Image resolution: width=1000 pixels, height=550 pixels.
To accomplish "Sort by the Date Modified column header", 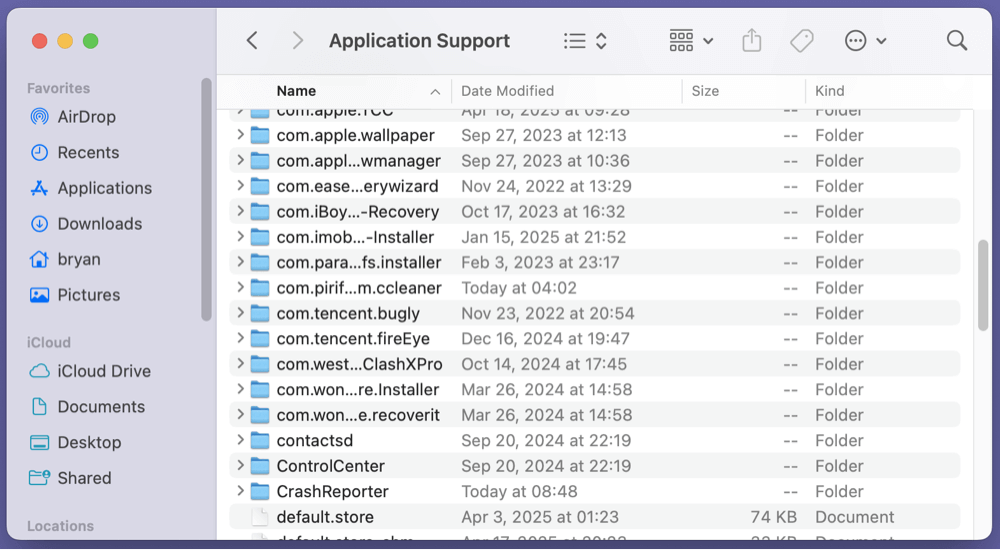I will 508,91.
